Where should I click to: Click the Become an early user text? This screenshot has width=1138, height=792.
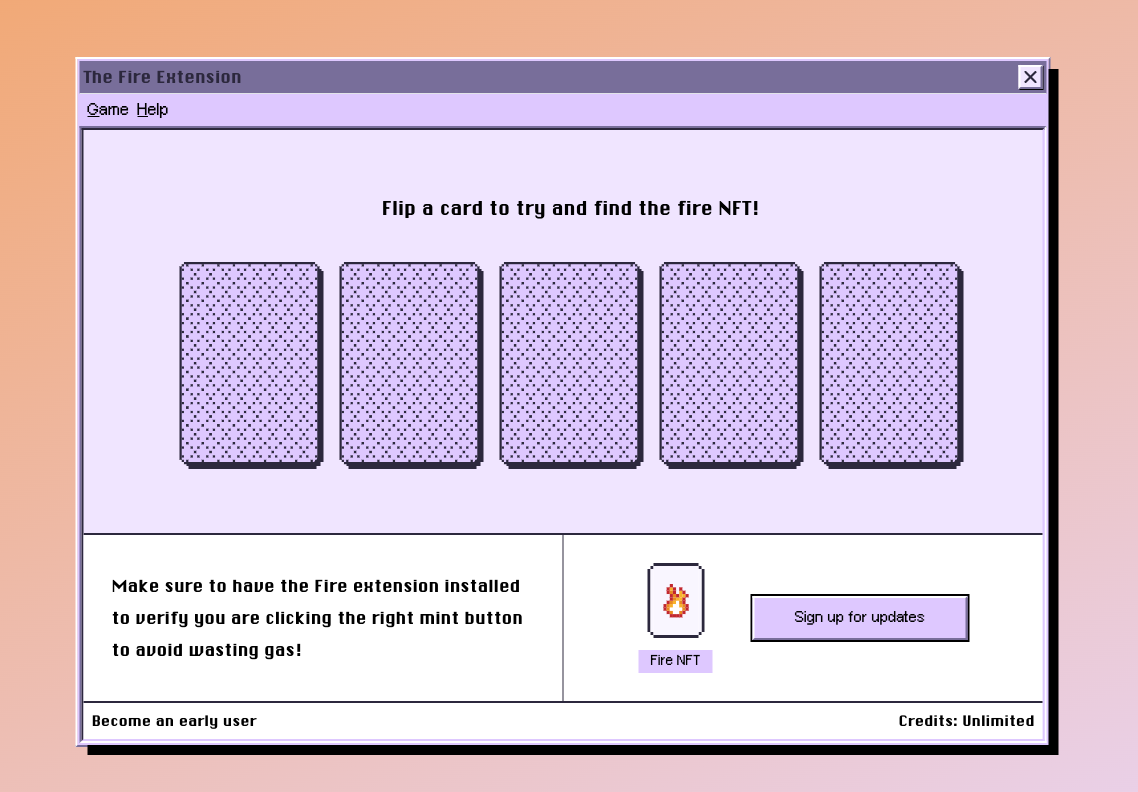point(174,721)
